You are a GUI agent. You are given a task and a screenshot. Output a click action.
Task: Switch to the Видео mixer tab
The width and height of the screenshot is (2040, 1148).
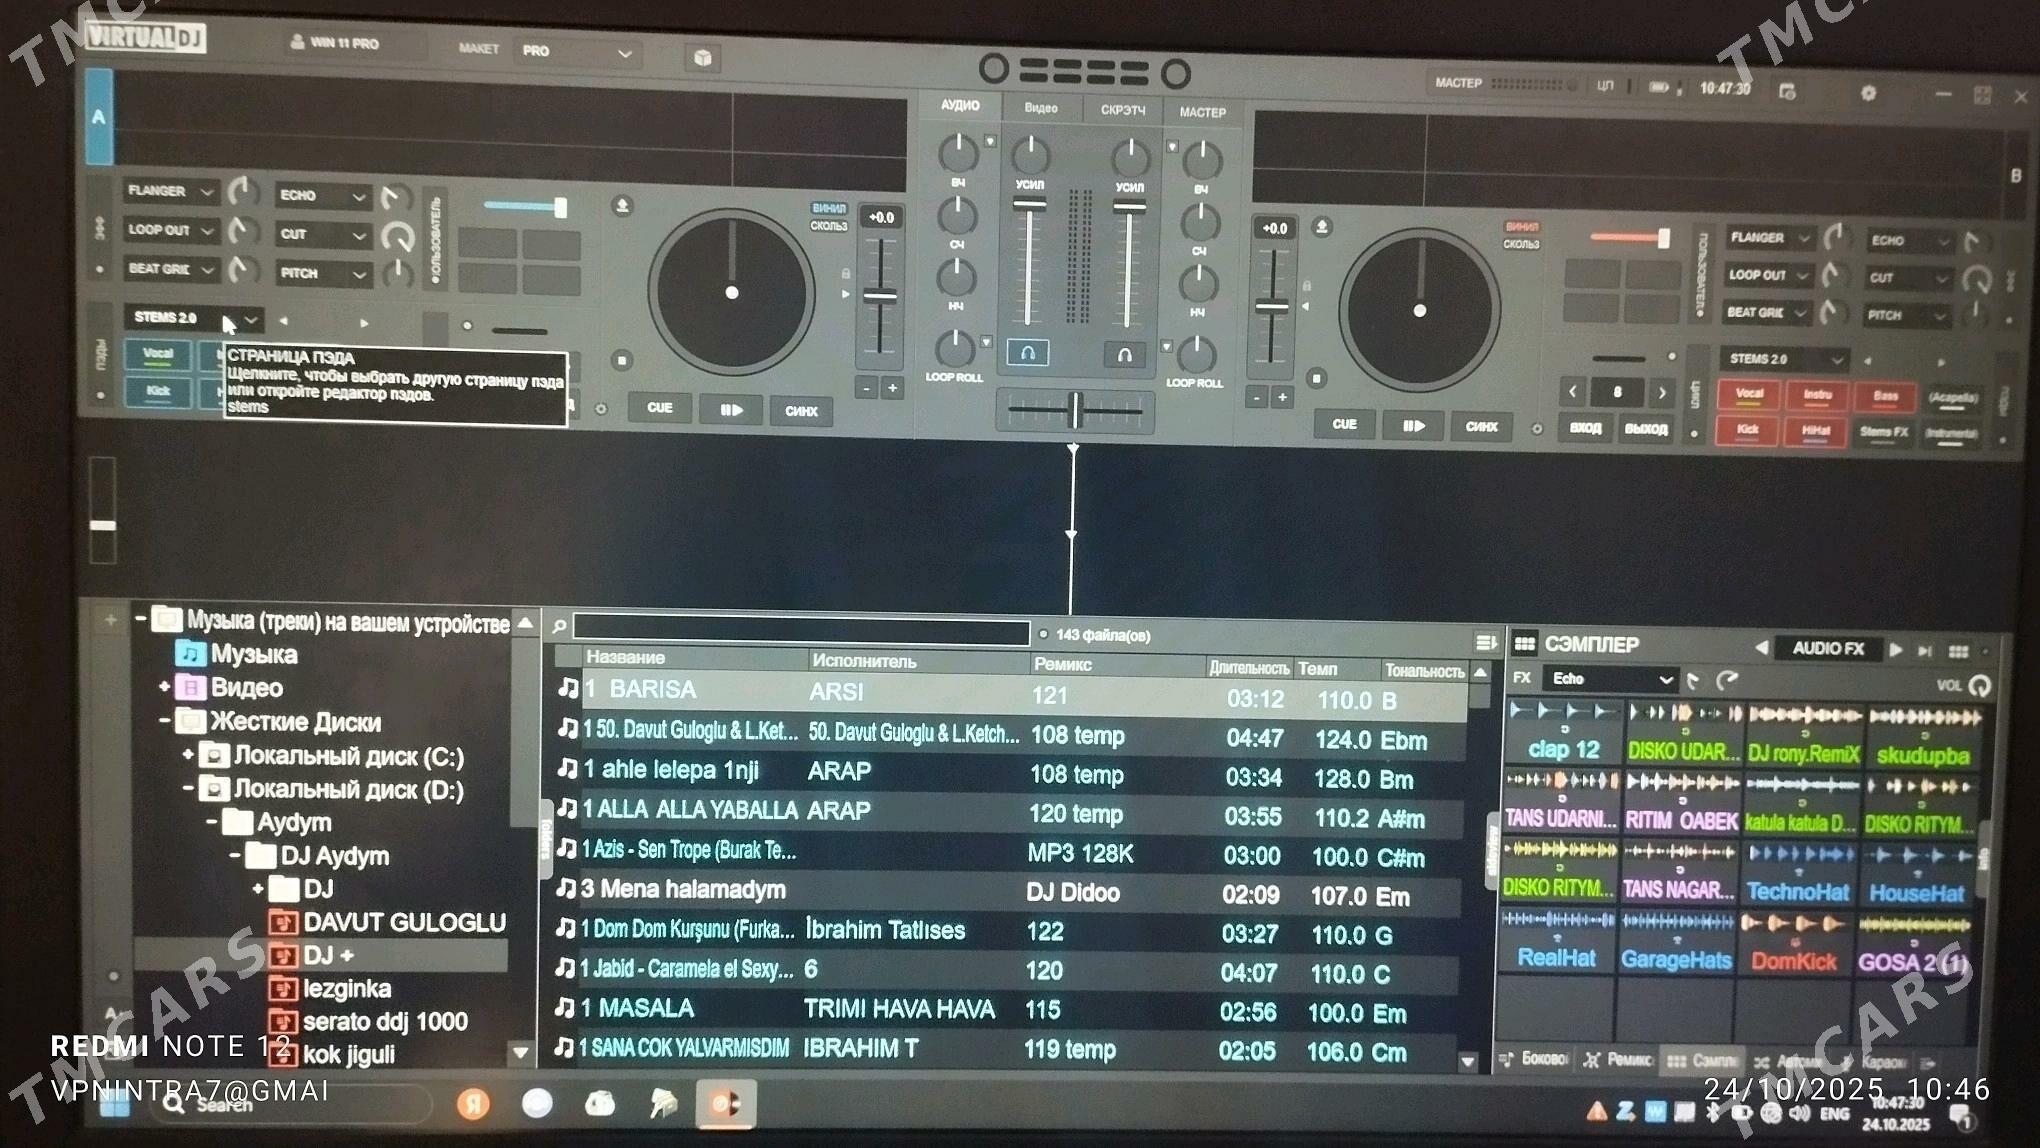click(x=1040, y=108)
